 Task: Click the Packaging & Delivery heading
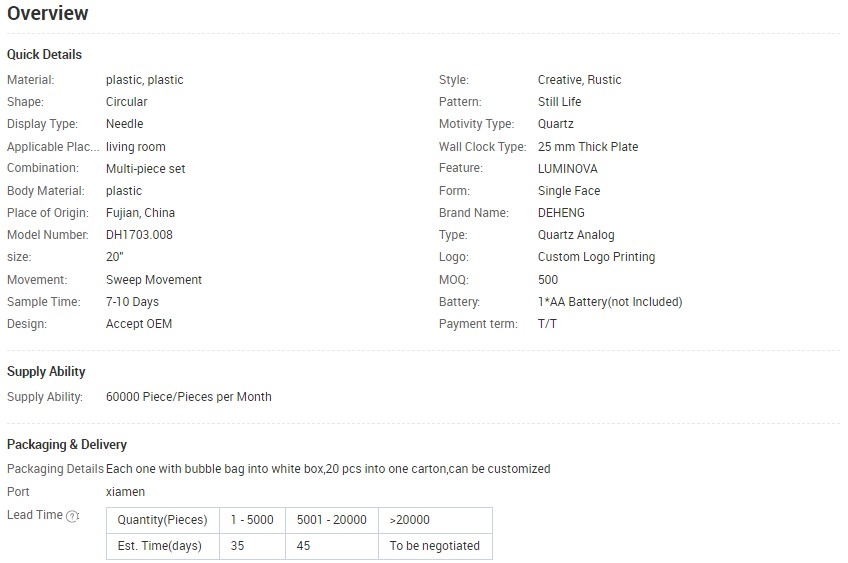point(67,445)
